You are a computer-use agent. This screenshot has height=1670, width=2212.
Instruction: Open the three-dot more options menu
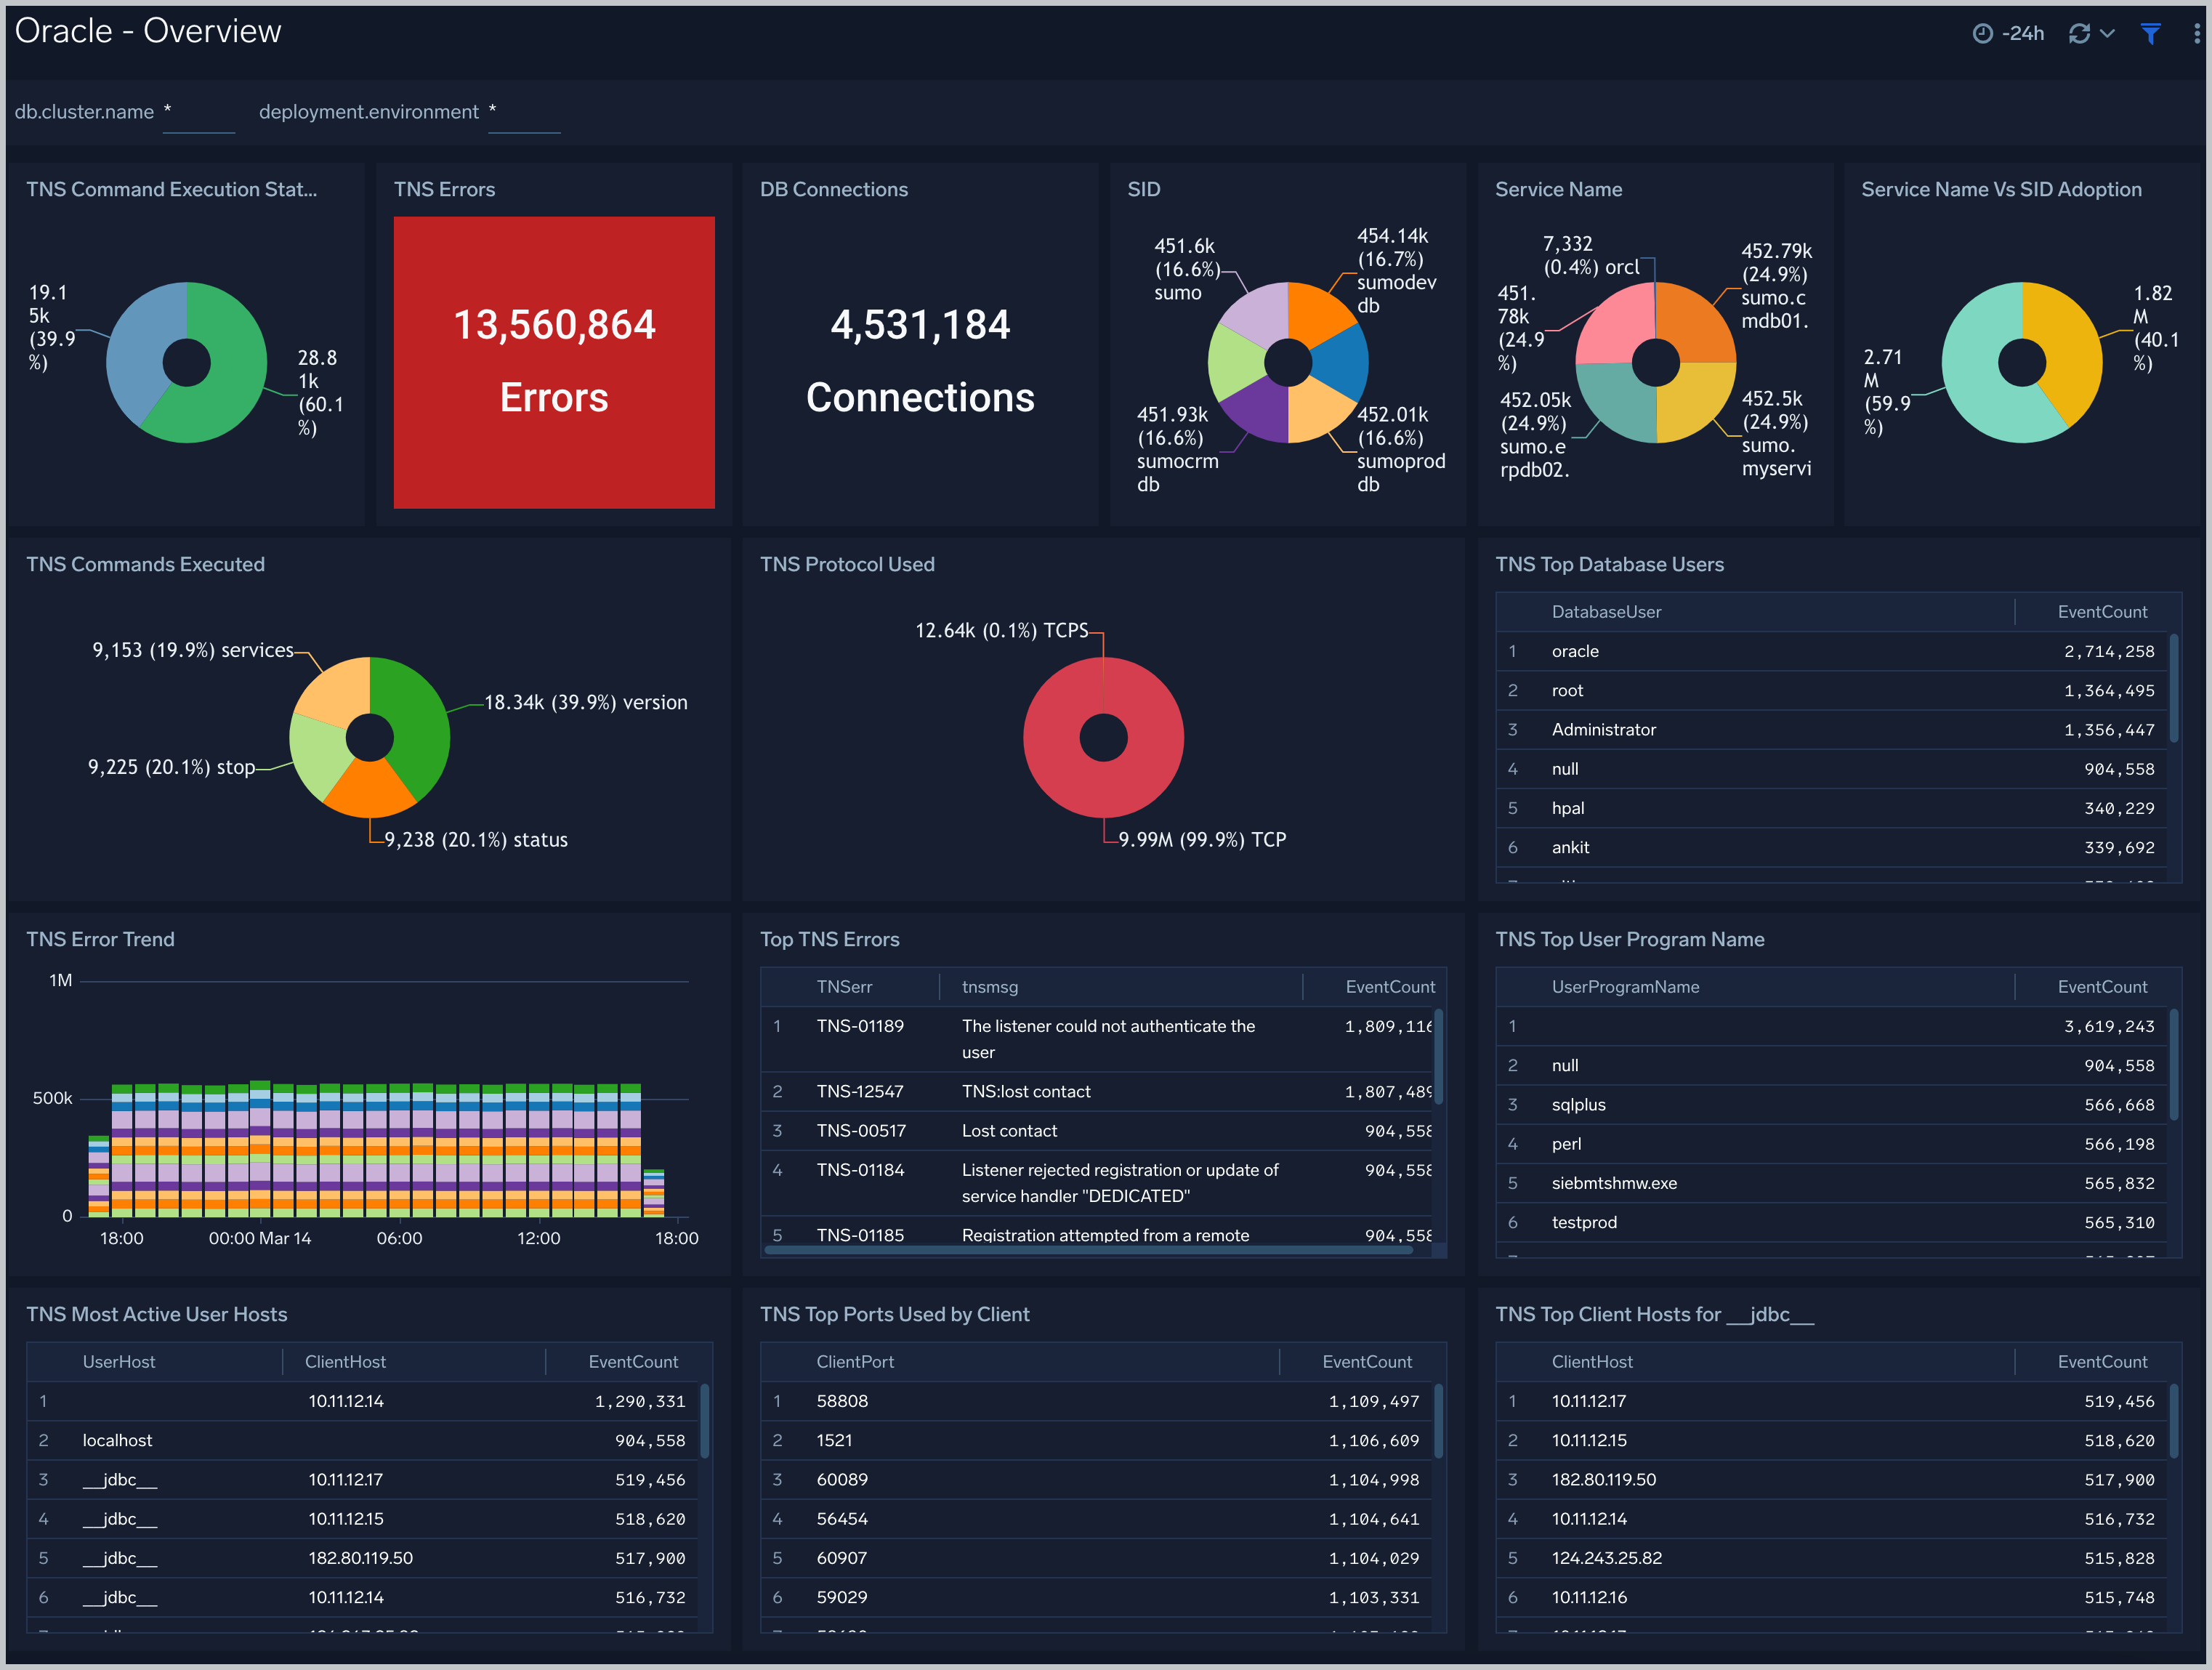click(x=2196, y=33)
